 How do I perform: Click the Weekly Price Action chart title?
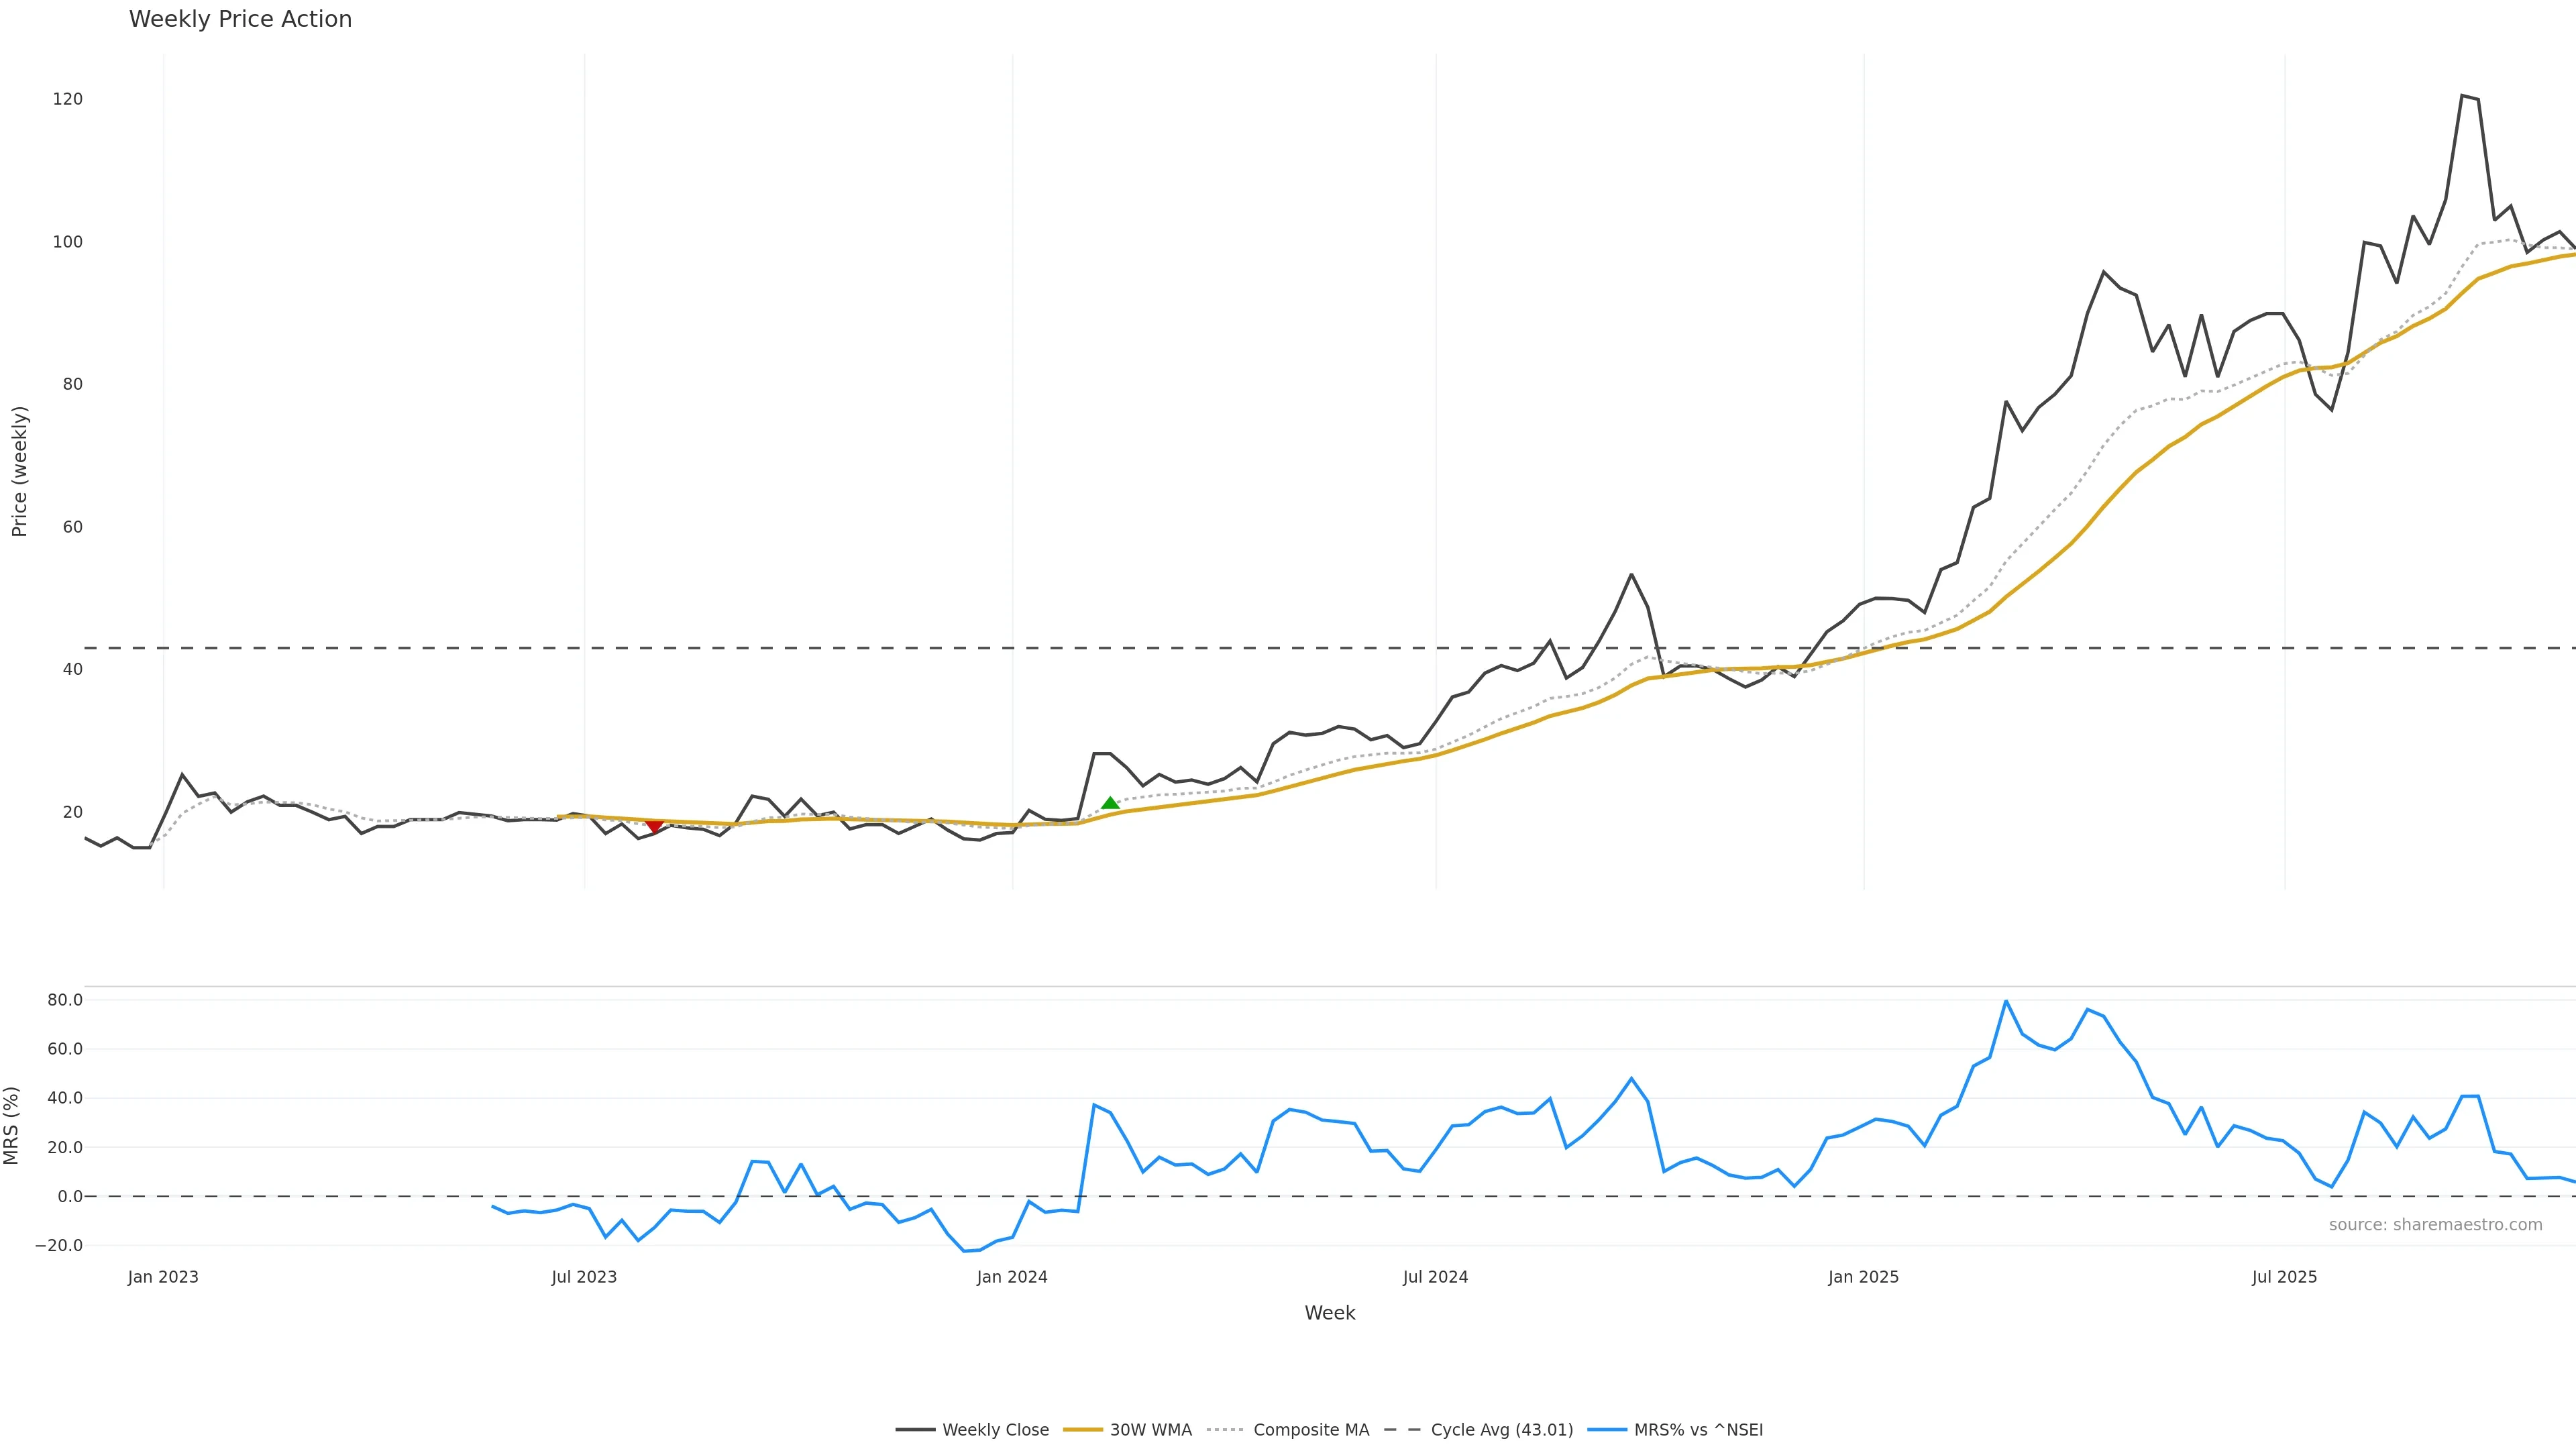(240, 19)
